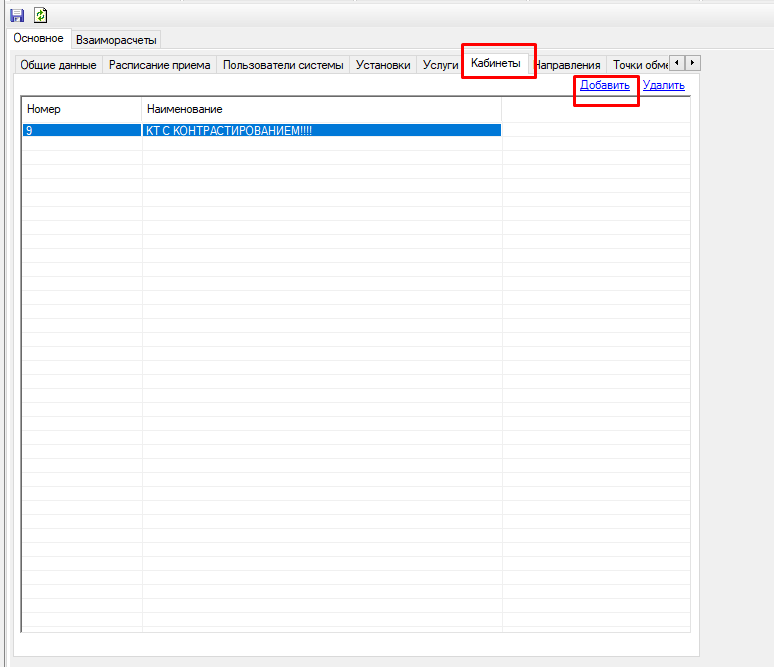This screenshot has width=774, height=667.
Task: Click the Наименование column header
Action: pyautogui.click(x=321, y=108)
